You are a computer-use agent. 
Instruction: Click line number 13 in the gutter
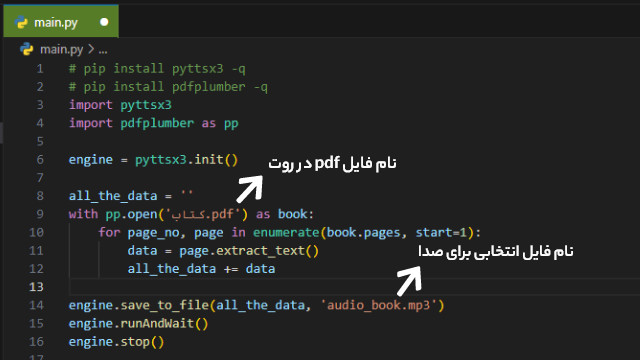click(x=36, y=287)
